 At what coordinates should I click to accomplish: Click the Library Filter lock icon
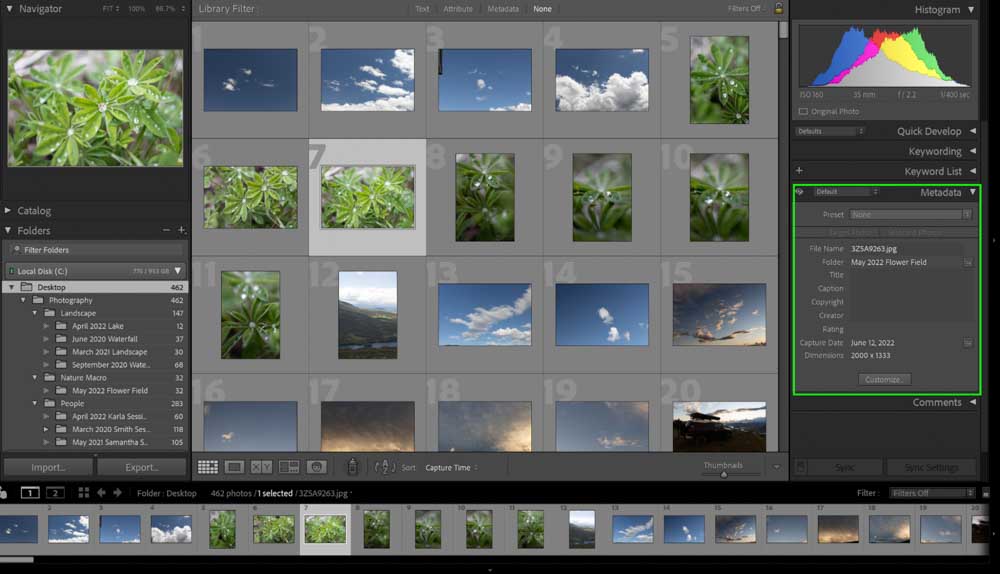point(779,8)
